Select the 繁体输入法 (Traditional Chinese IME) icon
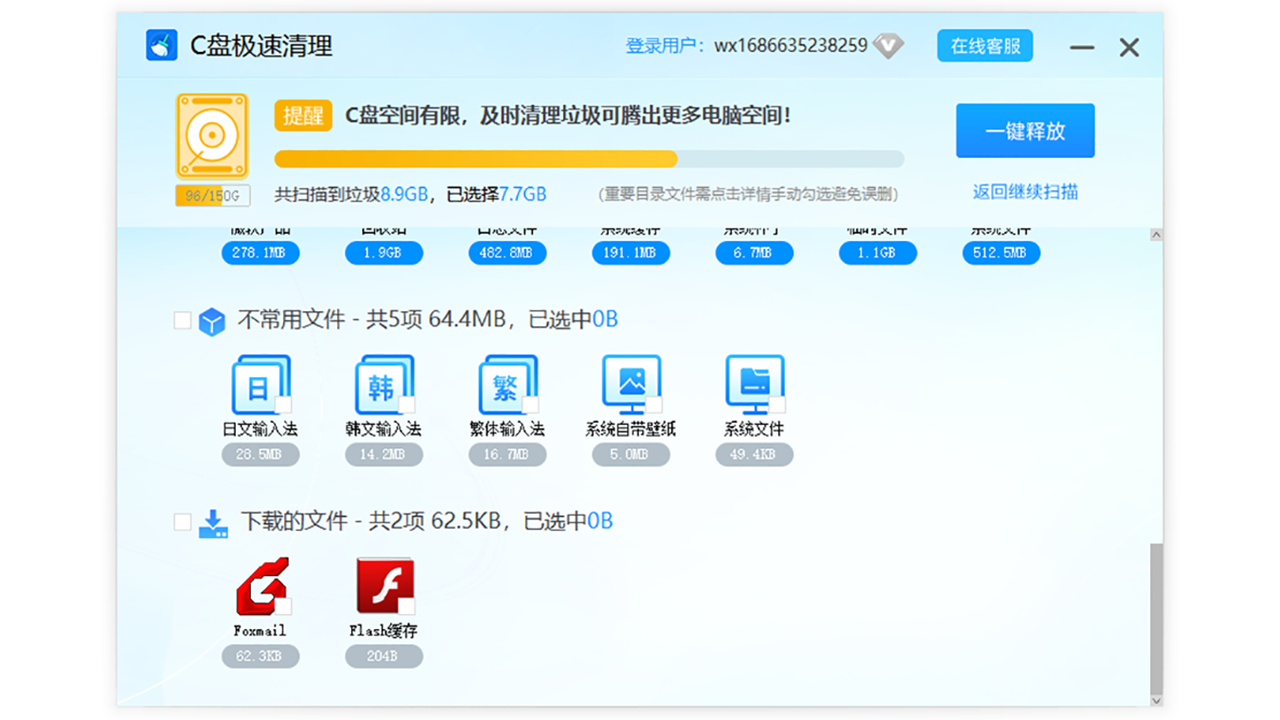Viewport: 1280px width, 720px height. pos(507,385)
